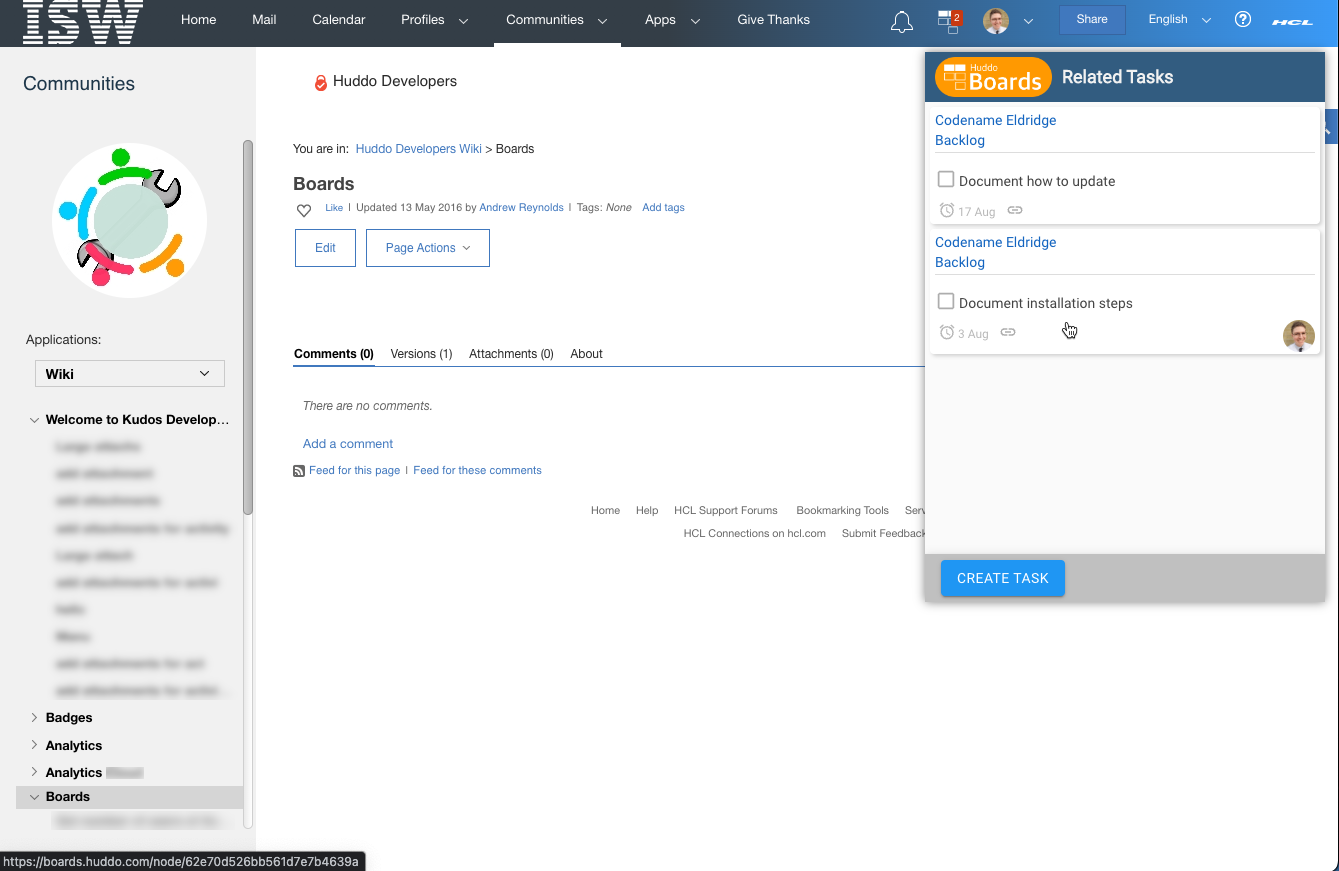The height and width of the screenshot is (871, 1339).
Task: Collapse the Boards tree node
Action: coord(34,797)
